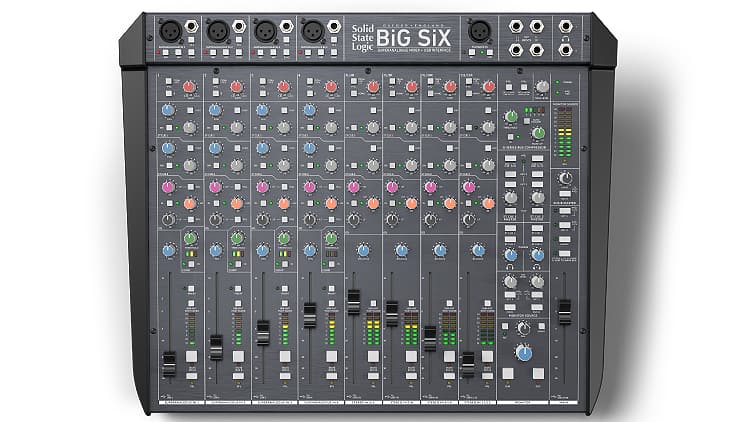Click the fourth stereo channel fader cap
This screenshot has width=750, height=422.
tap(468, 365)
